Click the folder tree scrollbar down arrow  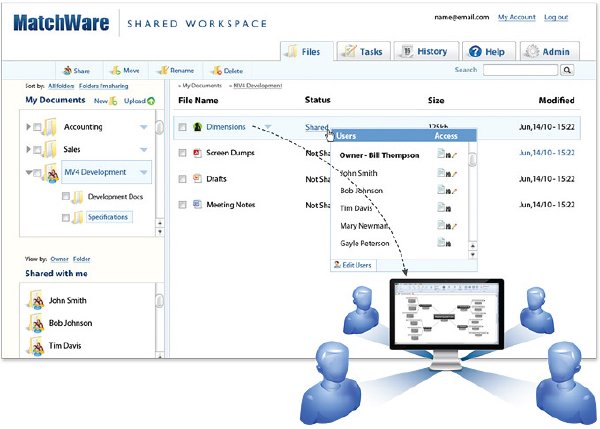point(160,232)
